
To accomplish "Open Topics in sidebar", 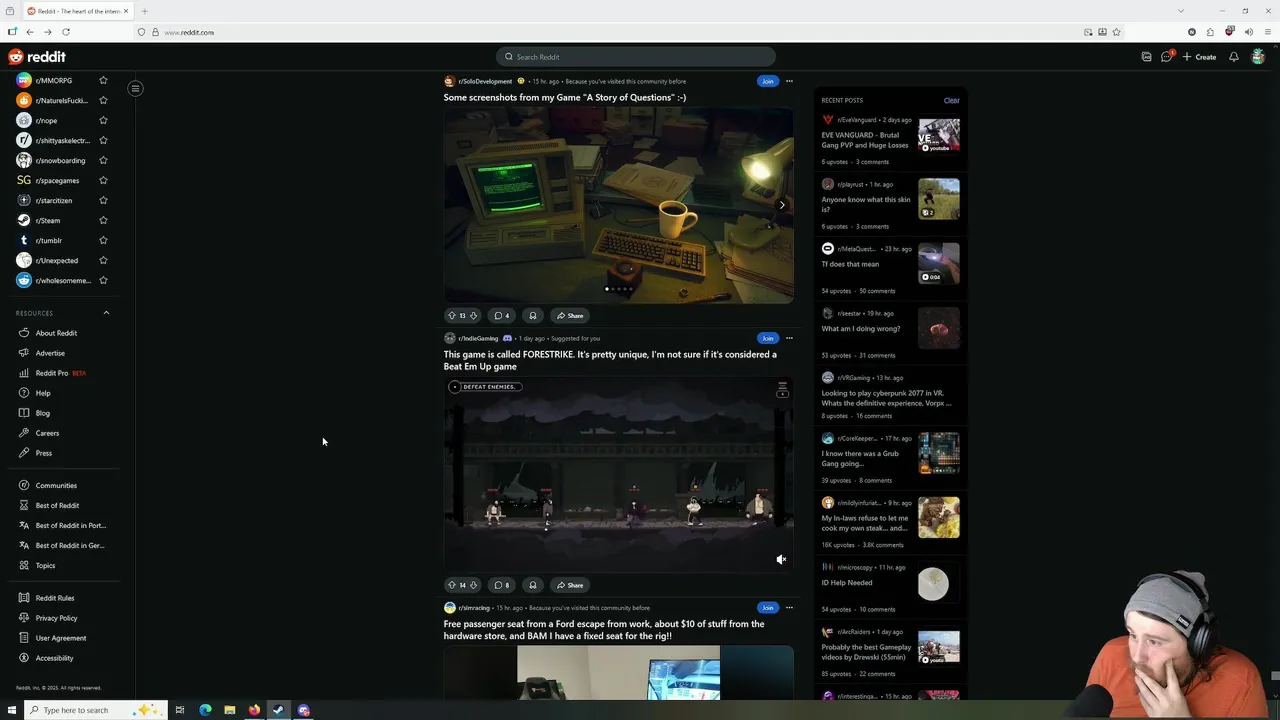I will 45,565.
